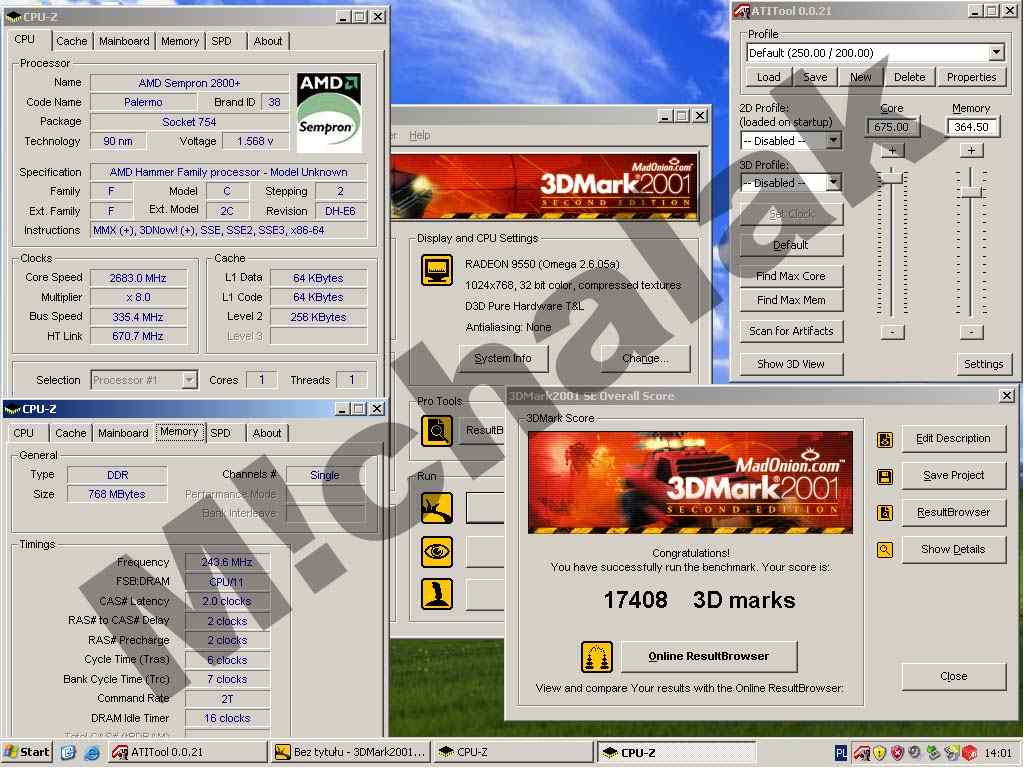Screen dimensions: 1024x768
Task: Open the Processor #1 selection dropdown
Action: [189, 380]
